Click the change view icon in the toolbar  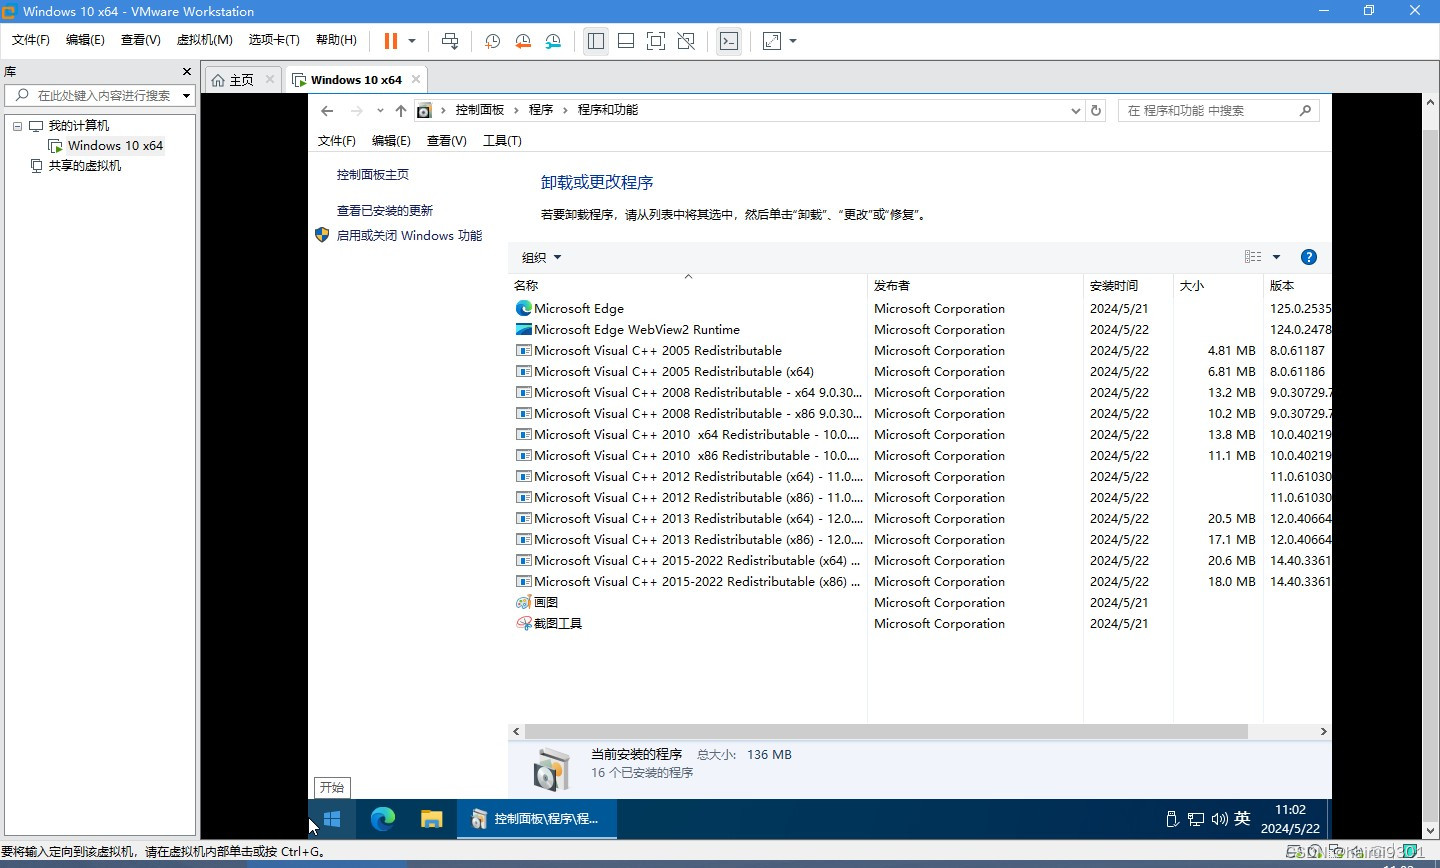pyautogui.click(x=1253, y=257)
